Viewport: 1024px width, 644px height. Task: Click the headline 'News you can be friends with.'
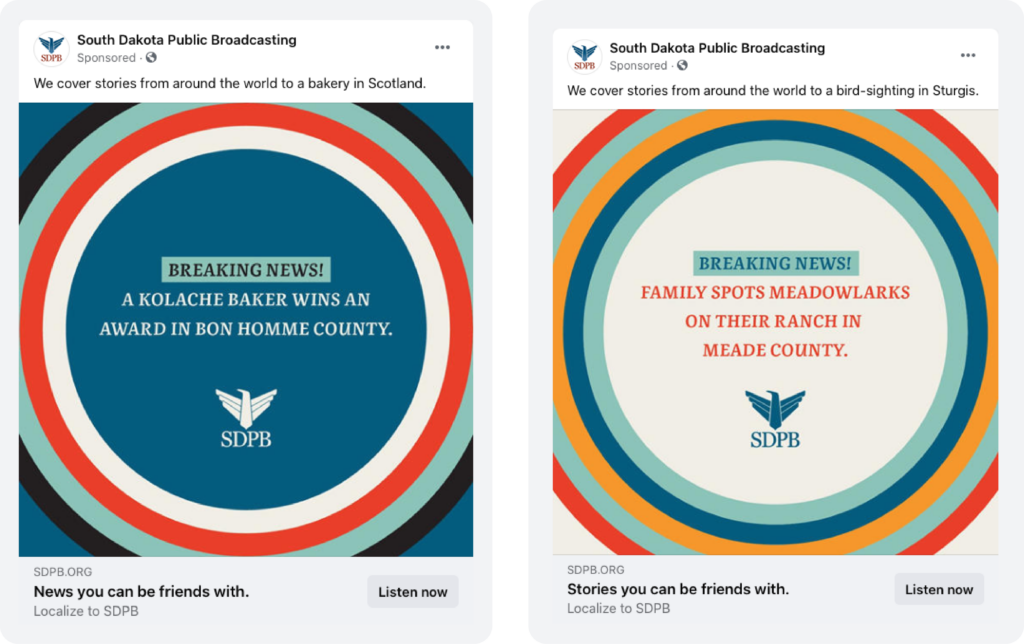point(141,592)
